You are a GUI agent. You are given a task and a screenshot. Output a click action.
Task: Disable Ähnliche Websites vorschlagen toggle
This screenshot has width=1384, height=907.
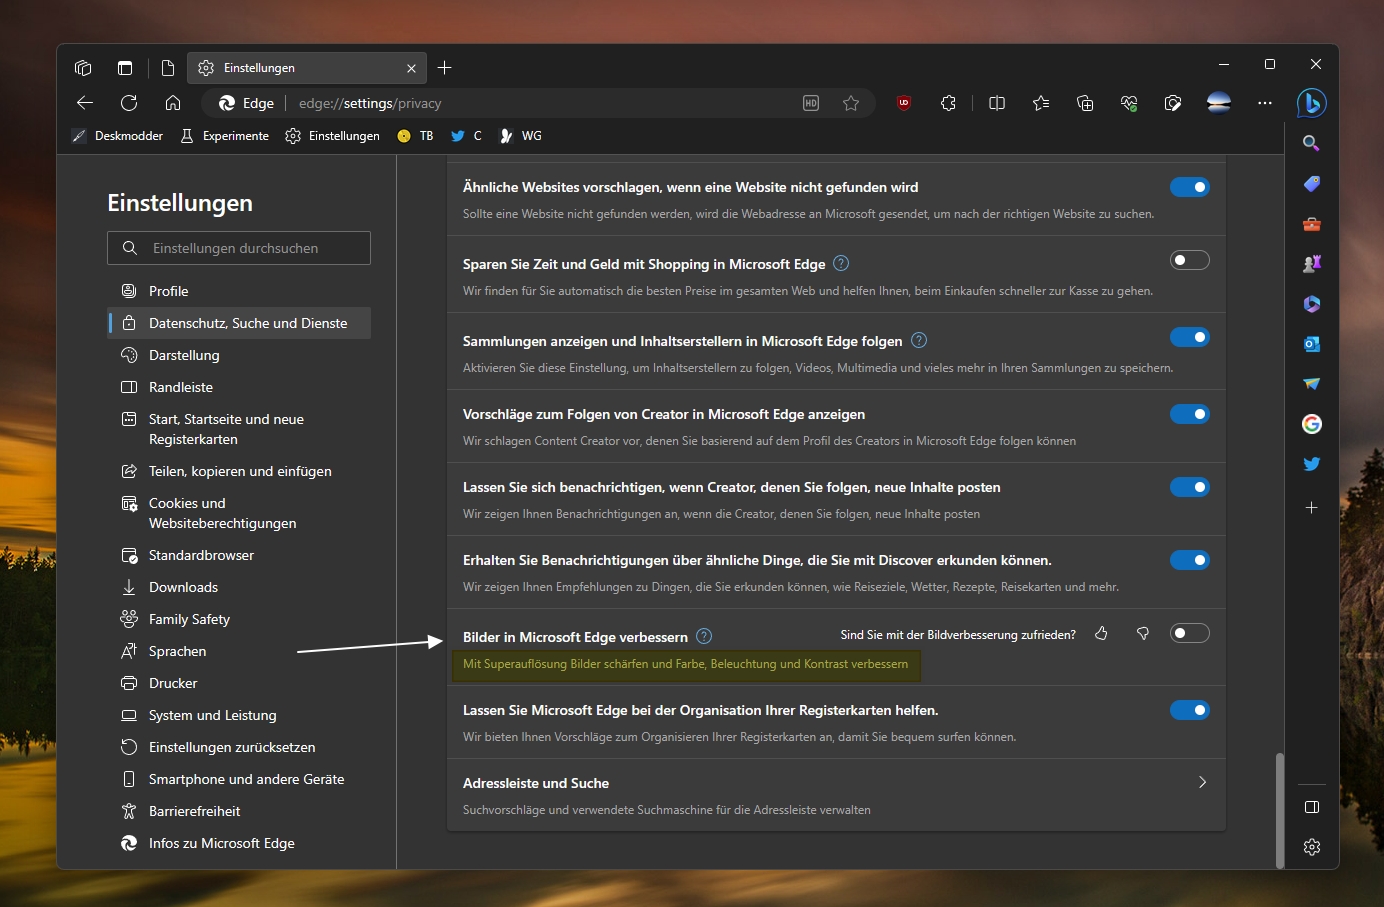(x=1190, y=187)
